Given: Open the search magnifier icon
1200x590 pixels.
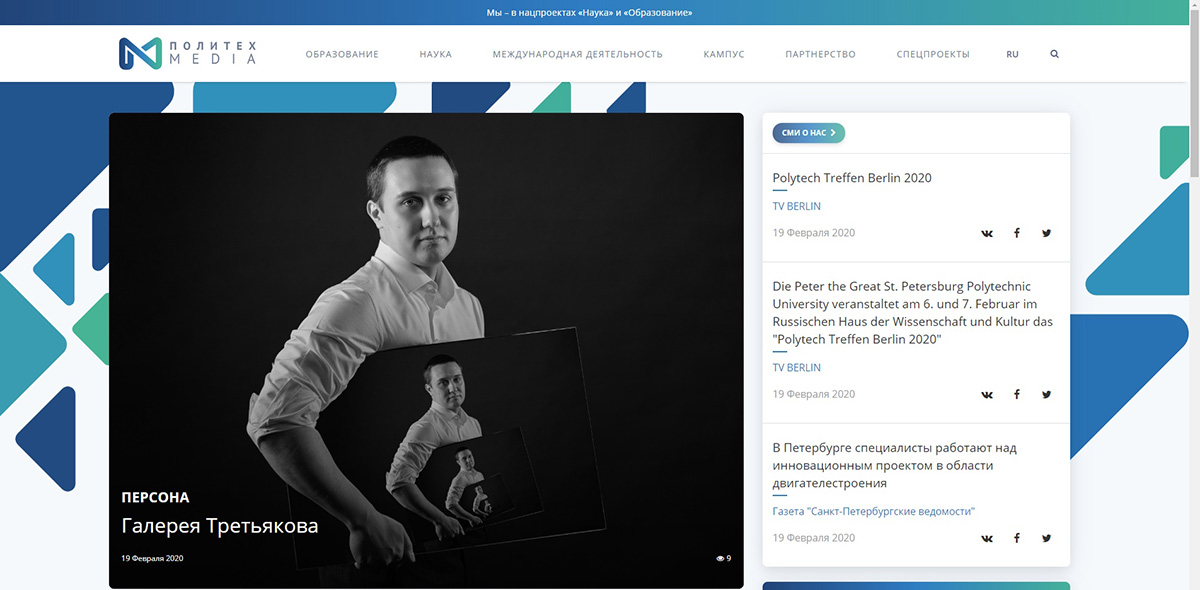Looking at the screenshot, I should pos(1054,54).
